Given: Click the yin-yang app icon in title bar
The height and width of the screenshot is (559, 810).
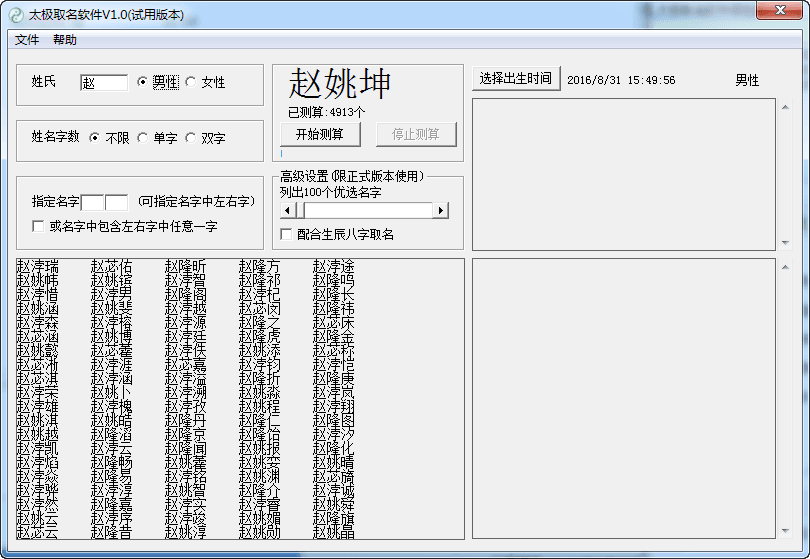Looking at the screenshot, I should [x=17, y=14].
